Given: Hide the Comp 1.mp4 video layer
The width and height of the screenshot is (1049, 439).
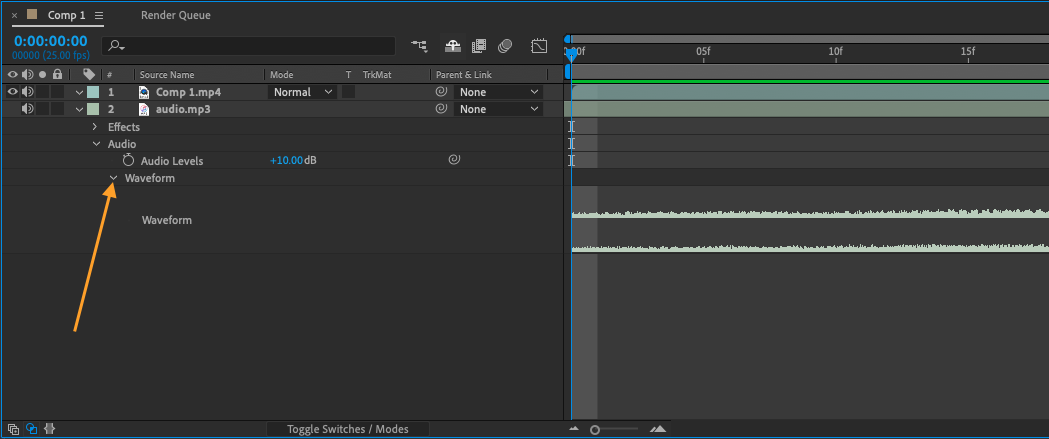Looking at the screenshot, I should tap(13, 92).
